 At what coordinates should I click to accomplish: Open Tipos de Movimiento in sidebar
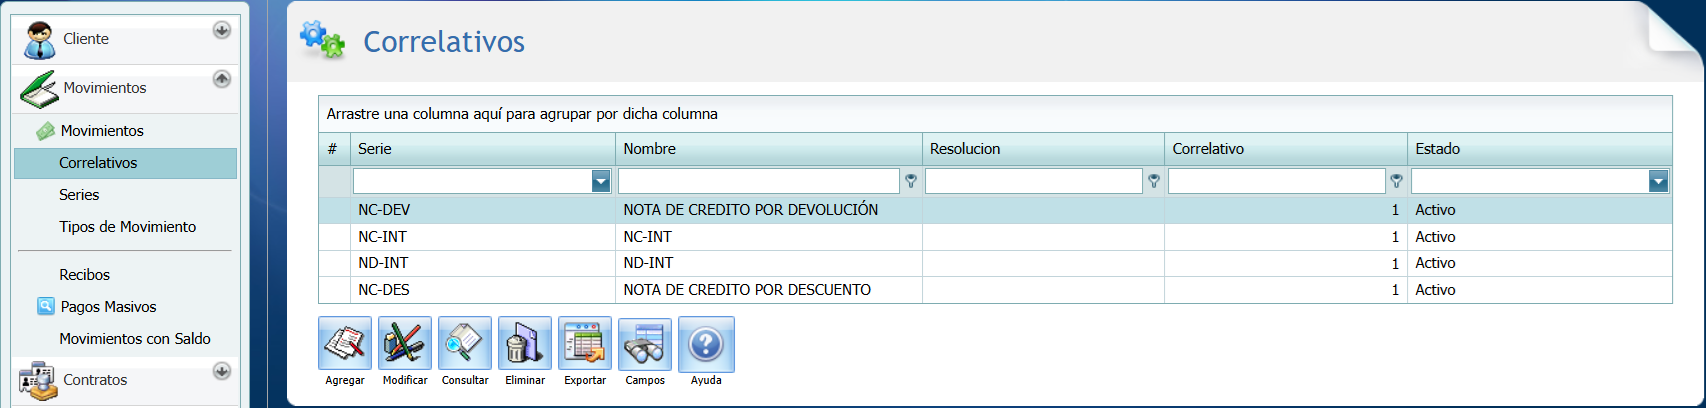click(128, 227)
